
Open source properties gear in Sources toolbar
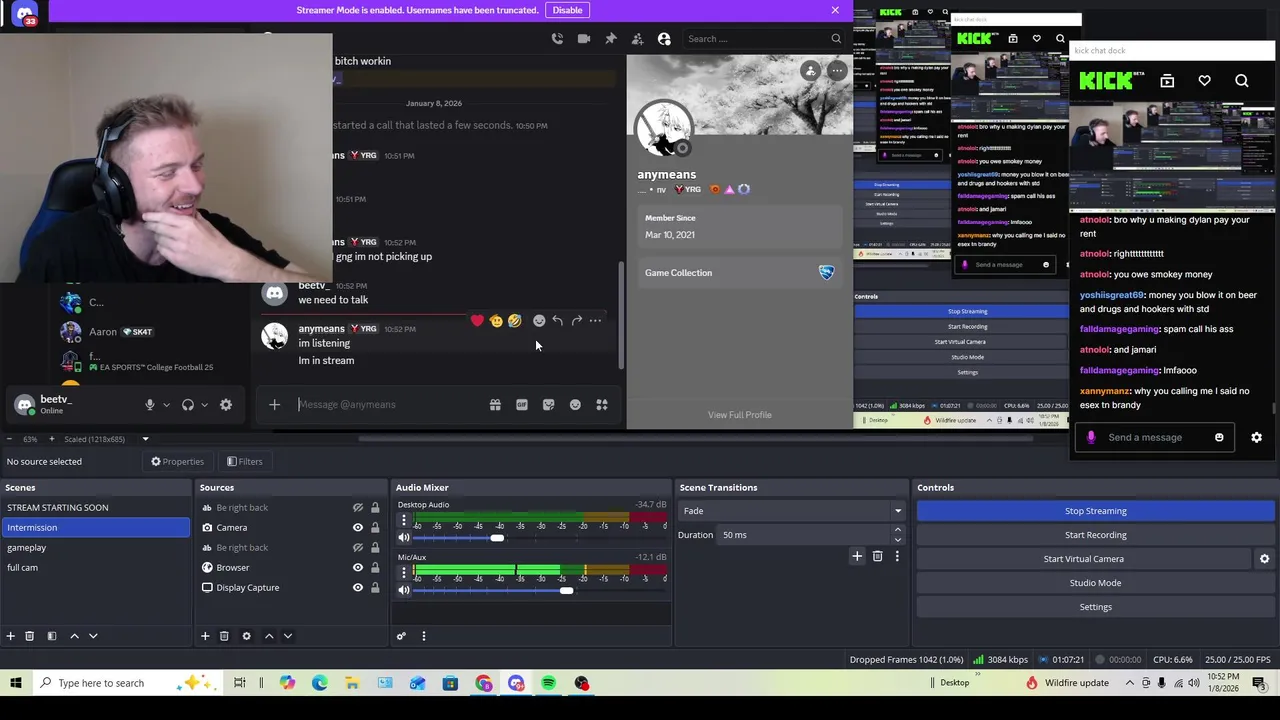point(246,636)
